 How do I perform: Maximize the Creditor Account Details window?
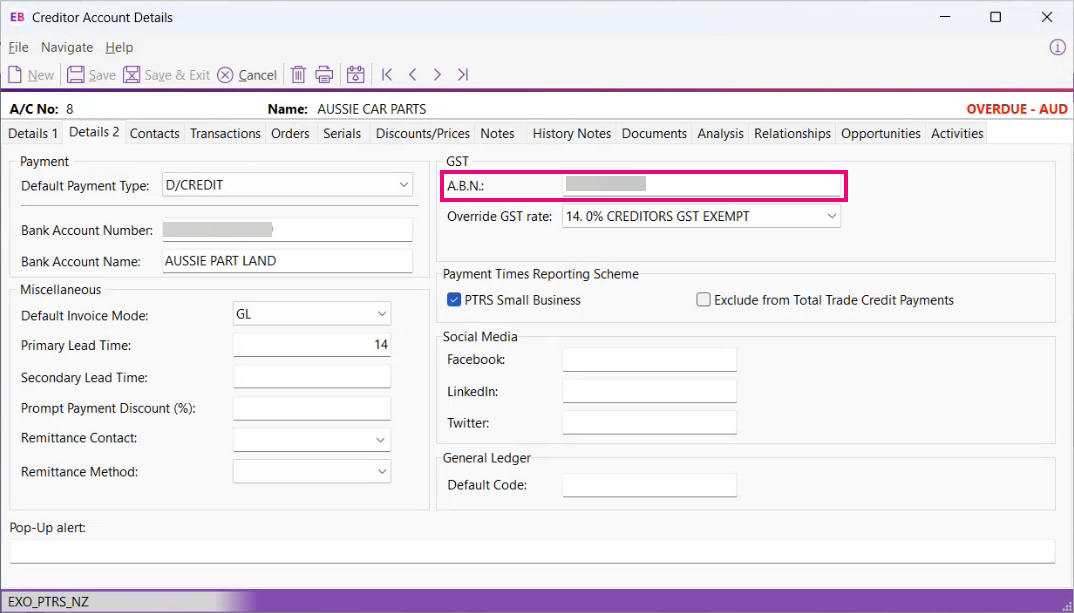point(995,17)
